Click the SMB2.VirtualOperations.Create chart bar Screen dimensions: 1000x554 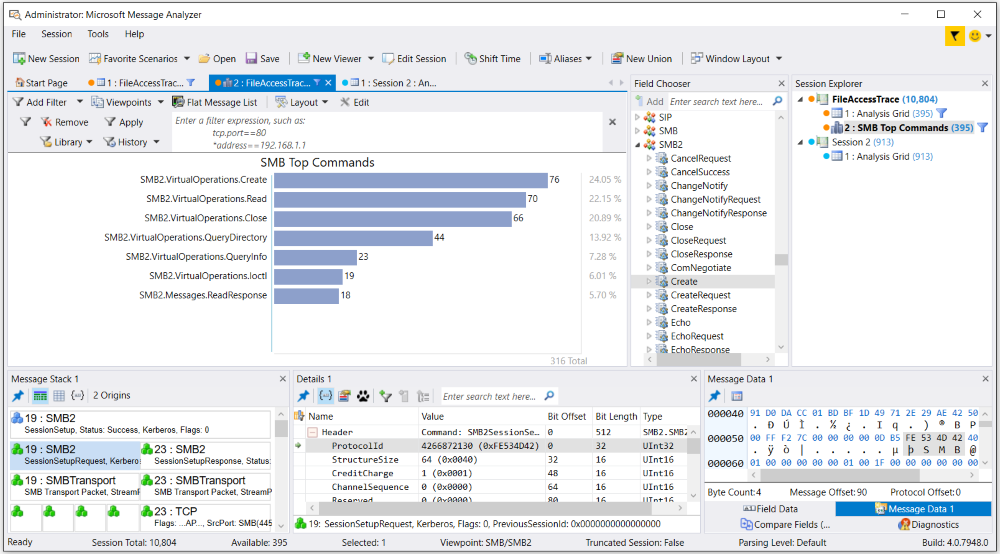click(x=410, y=180)
